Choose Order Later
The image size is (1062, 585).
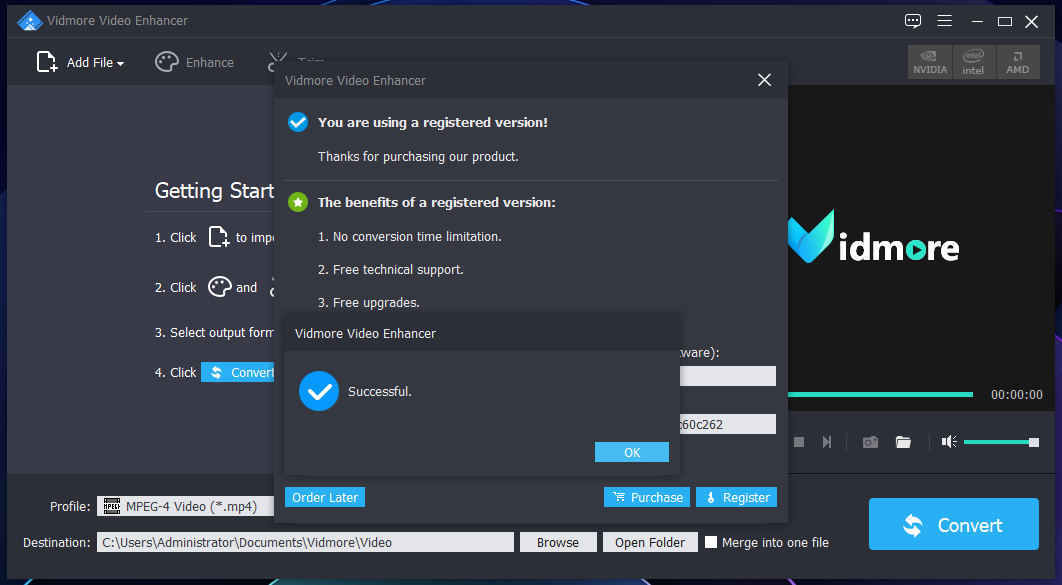pos(325,497)
